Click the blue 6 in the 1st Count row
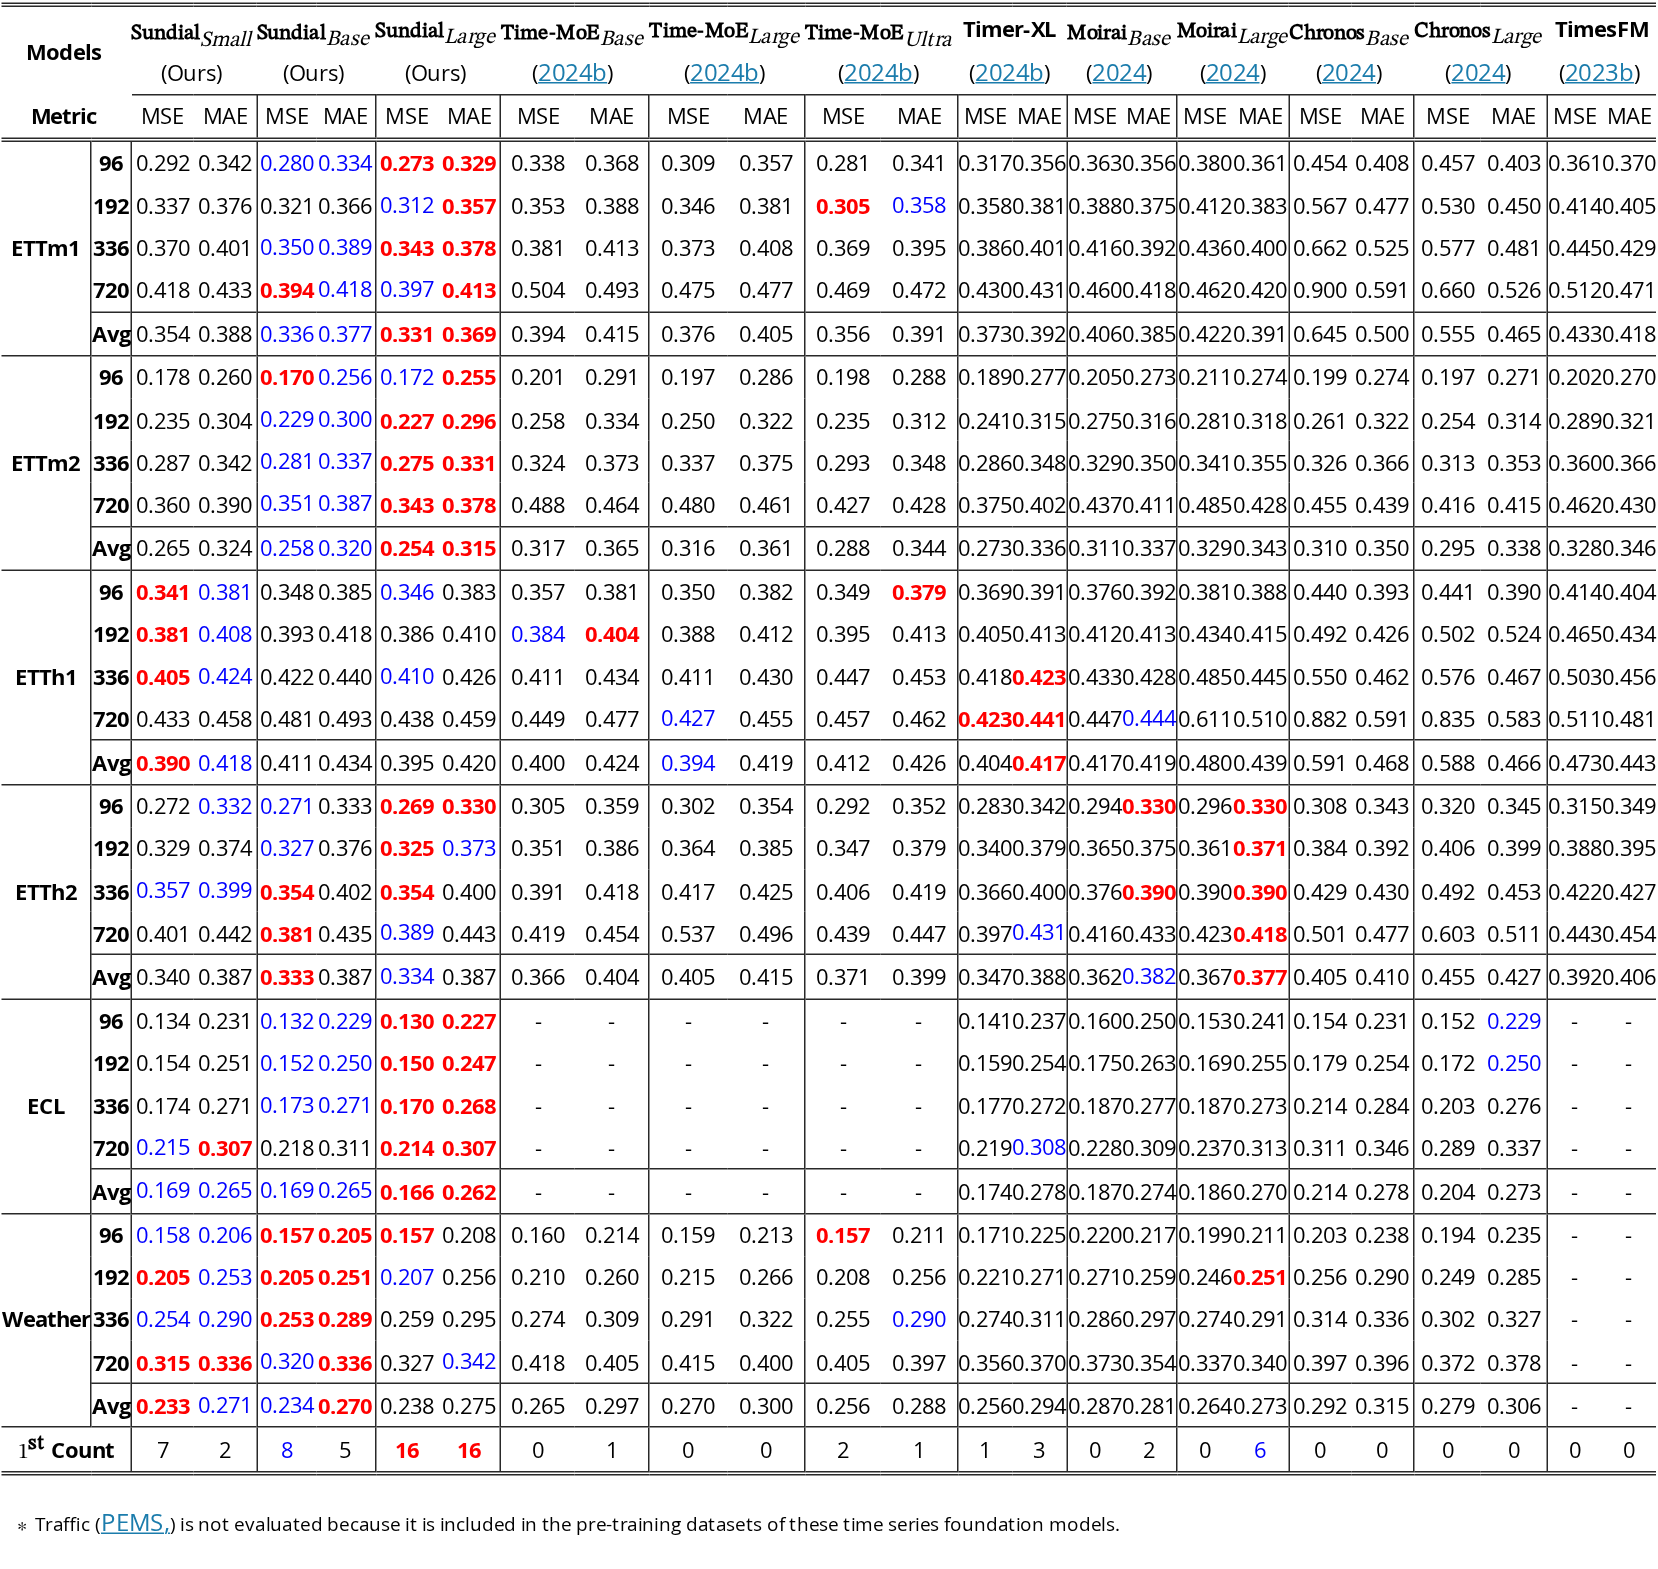Viewport: 1658px width, 1569px height. click(1260, 1450)
